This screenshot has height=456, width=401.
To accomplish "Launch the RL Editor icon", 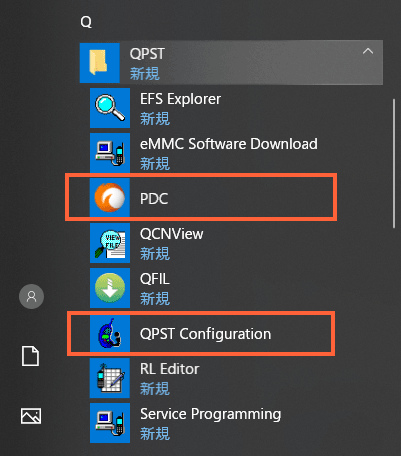I will tap(110, 378).
